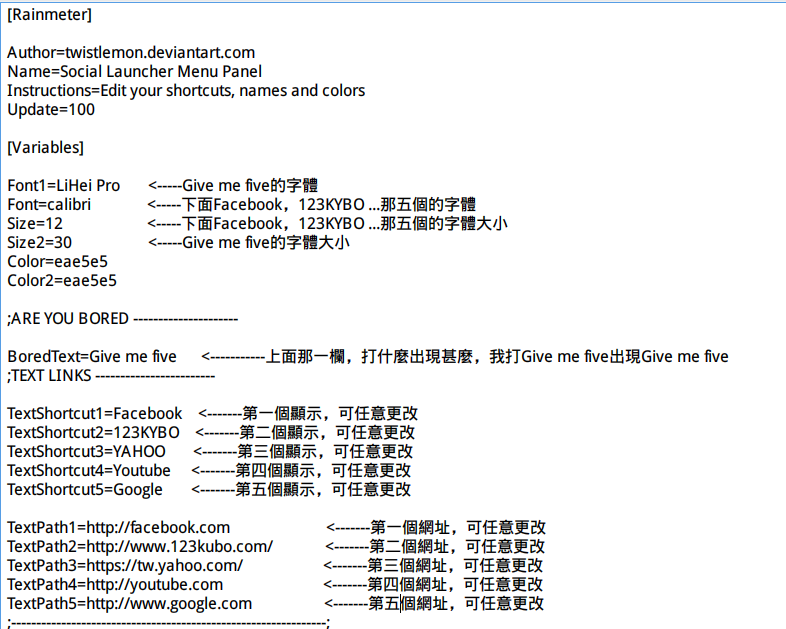Click the TextShortcut3=YAHOO entry
786x629 pixels.
[x=86, y=452]
